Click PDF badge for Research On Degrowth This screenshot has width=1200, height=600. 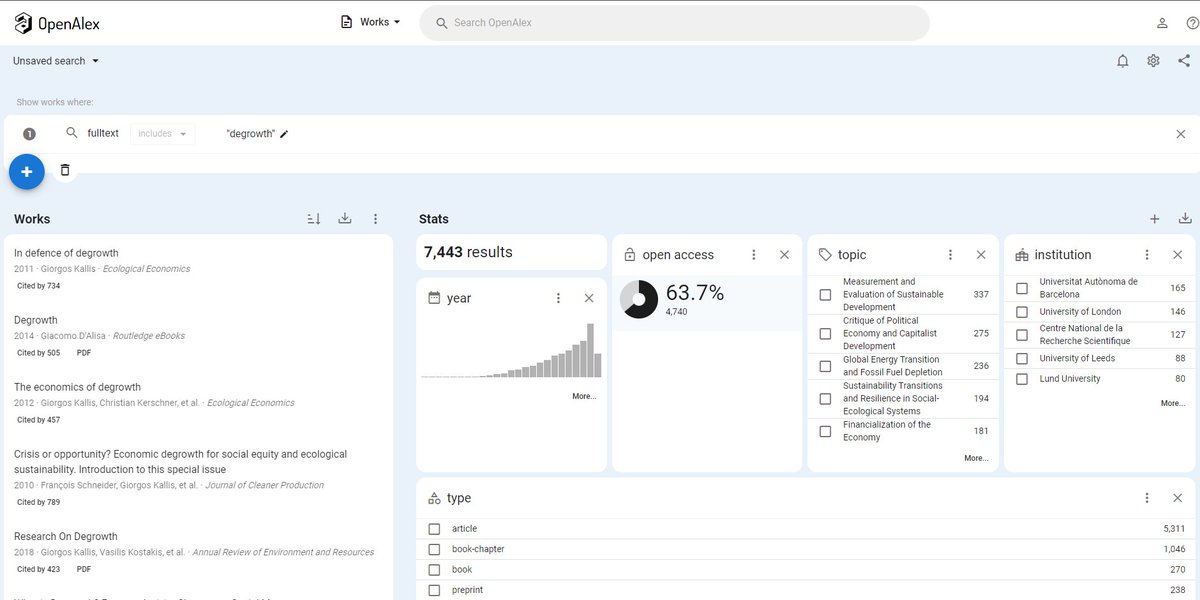[x=84, y=569]
